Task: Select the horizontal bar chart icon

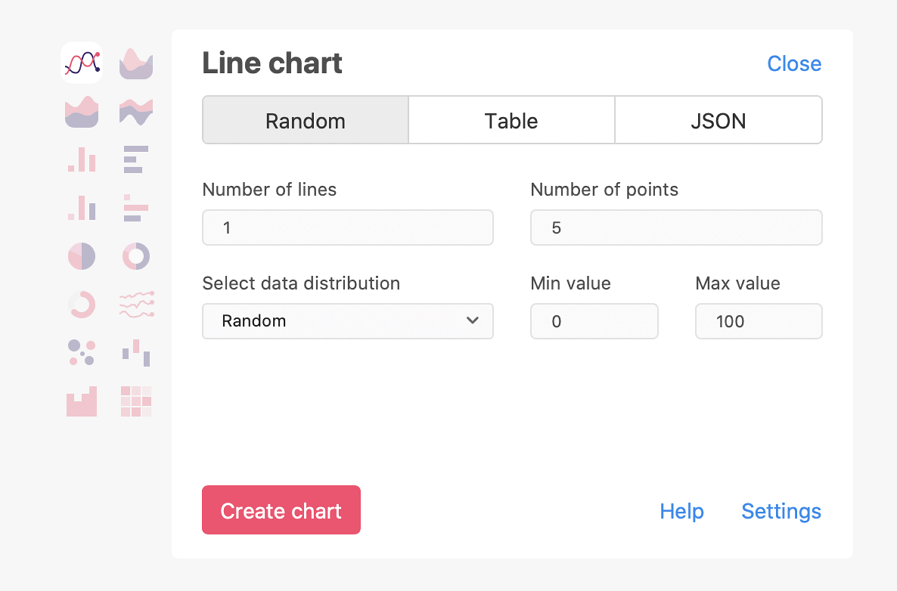Action: click(136, 159)
